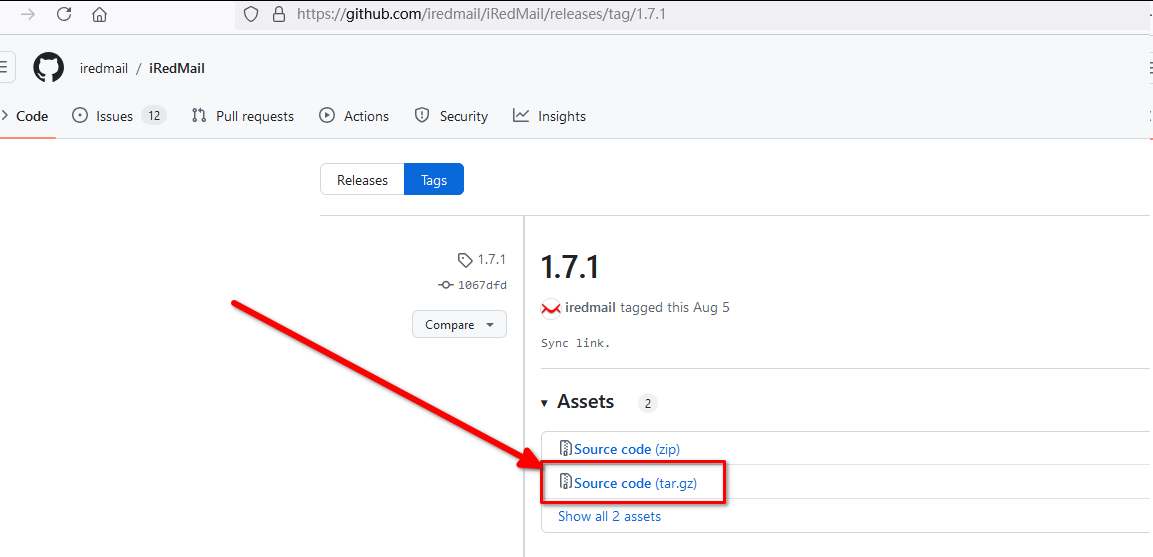1153x557 pixels.
Task: Click the GitHub URL address bar
Action: point(691,14)
